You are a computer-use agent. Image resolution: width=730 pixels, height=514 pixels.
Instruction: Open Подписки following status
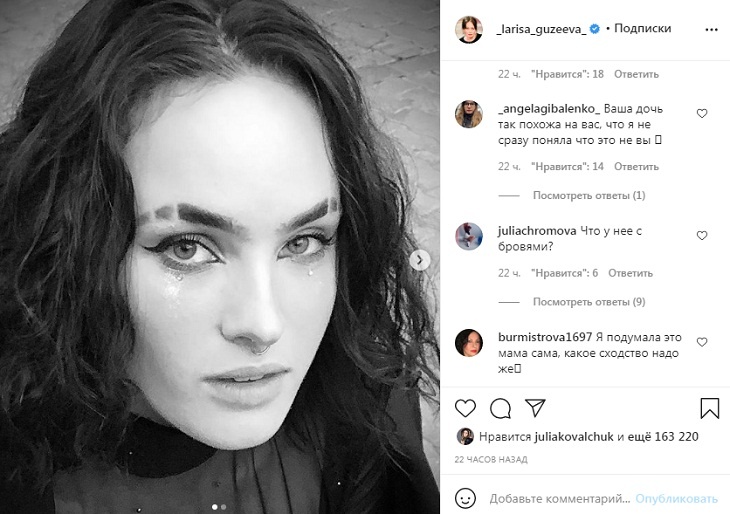[642, 28]
